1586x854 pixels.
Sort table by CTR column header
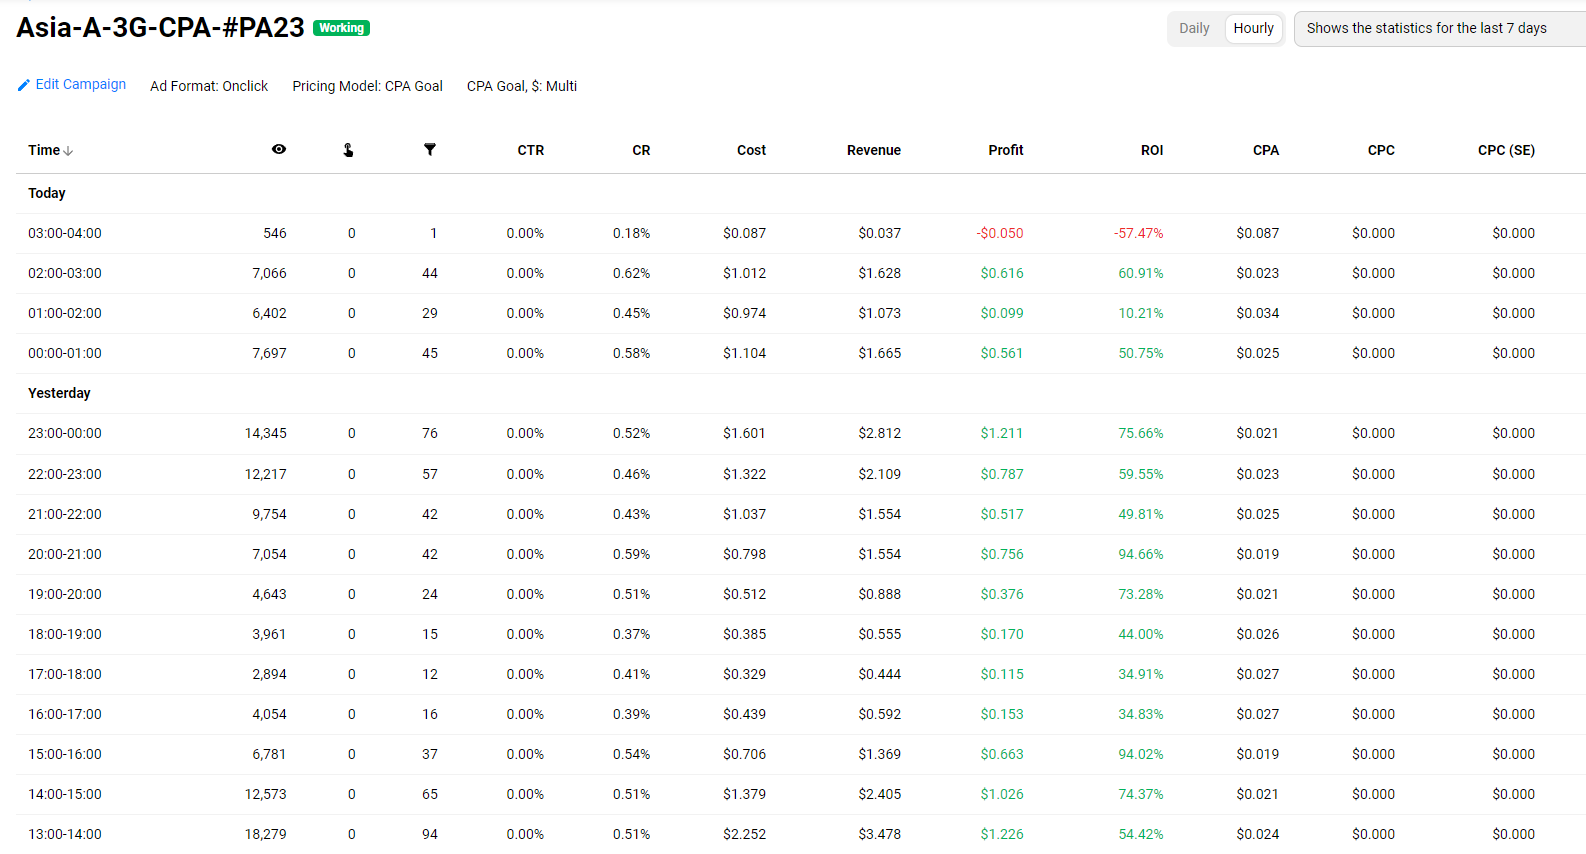coord(530,150)
